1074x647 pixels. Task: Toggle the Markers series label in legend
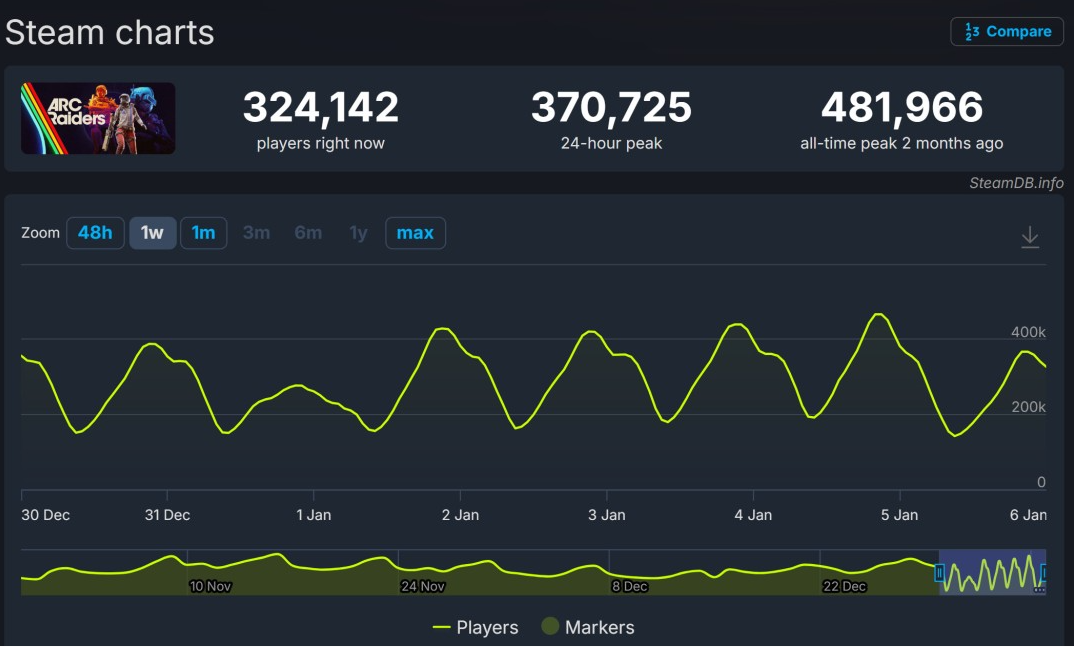[599, 628]
